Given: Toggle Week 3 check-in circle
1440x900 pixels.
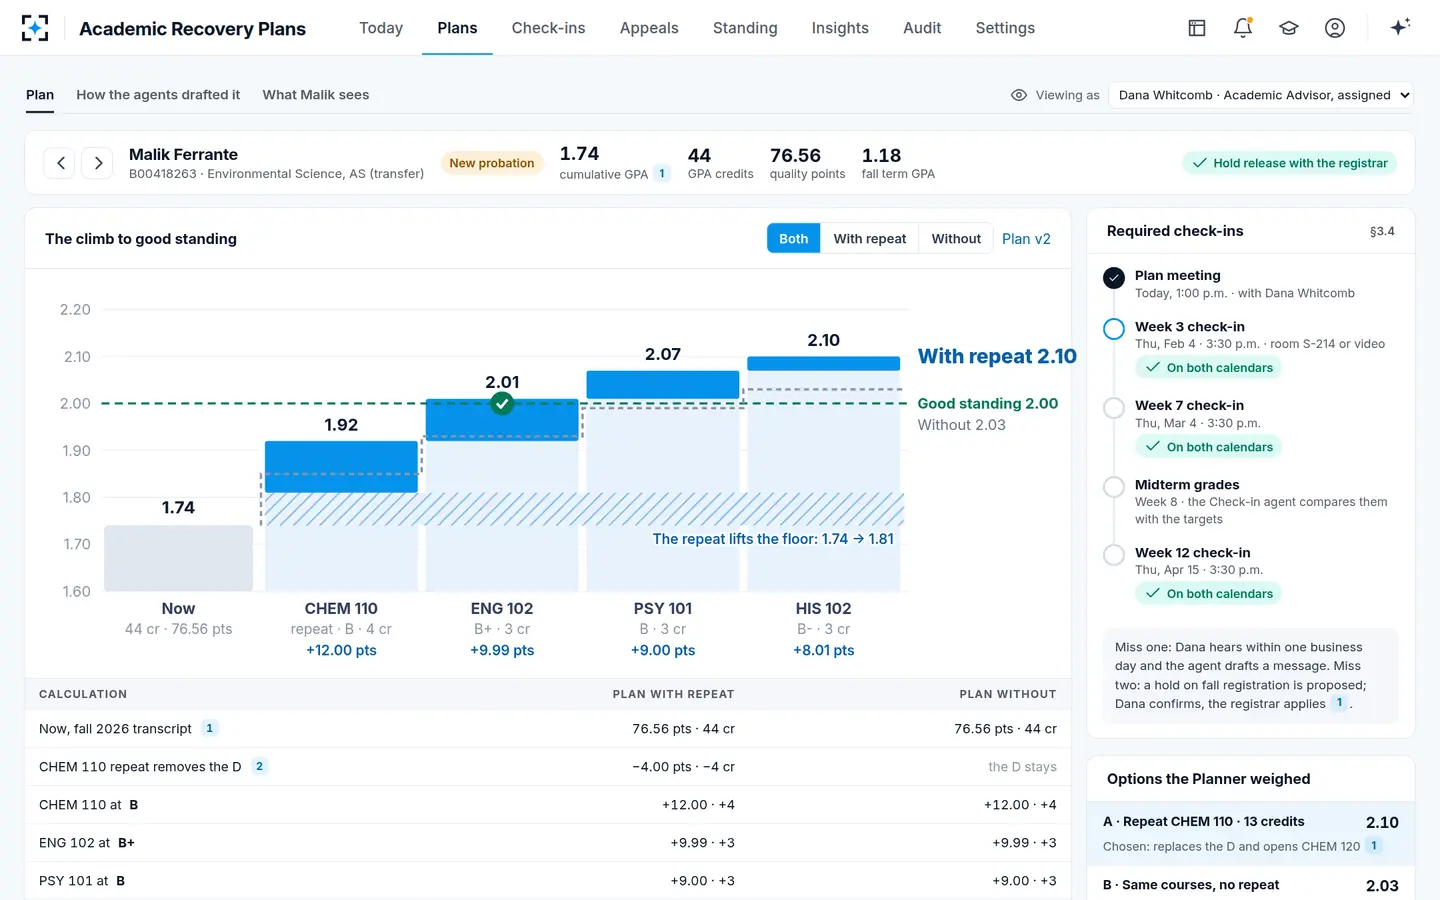Looking at the screenshot, I should point(1114,328).
